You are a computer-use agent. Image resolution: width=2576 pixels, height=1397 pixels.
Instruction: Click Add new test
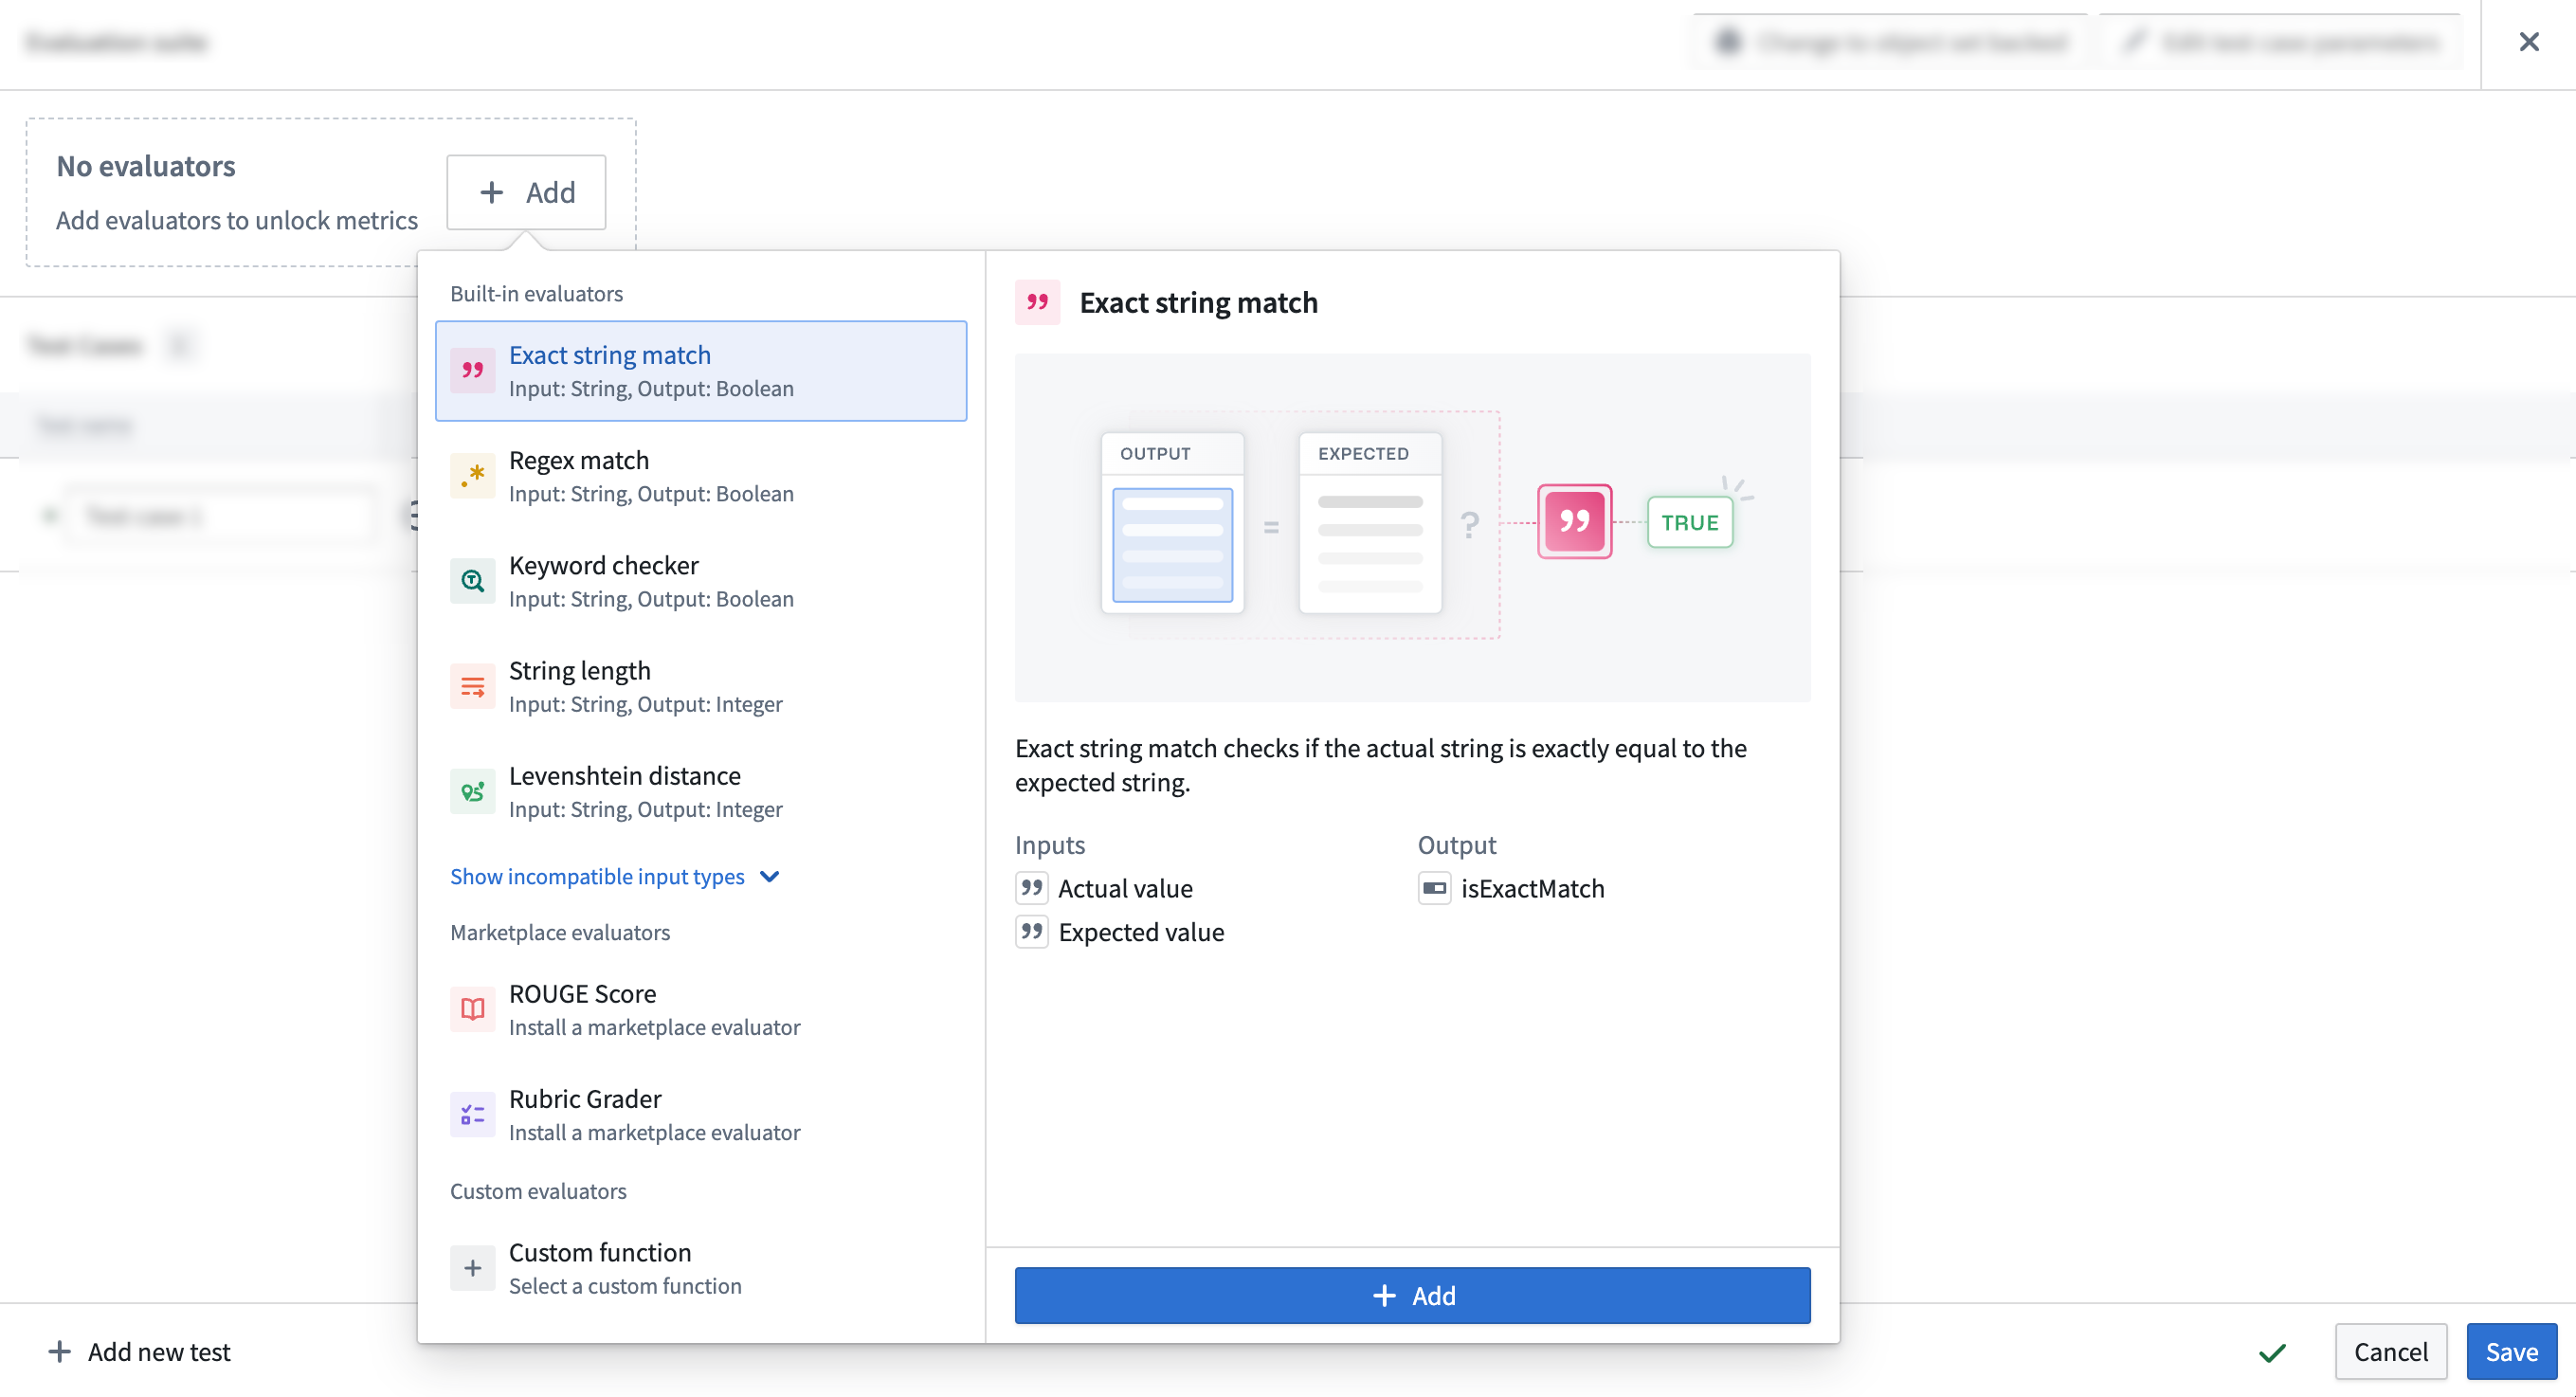click(x=140, y=1352)
